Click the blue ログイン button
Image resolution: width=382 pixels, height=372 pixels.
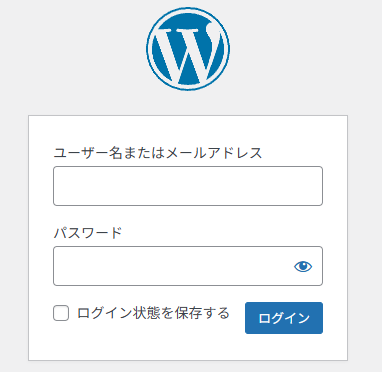click(284, 318)
